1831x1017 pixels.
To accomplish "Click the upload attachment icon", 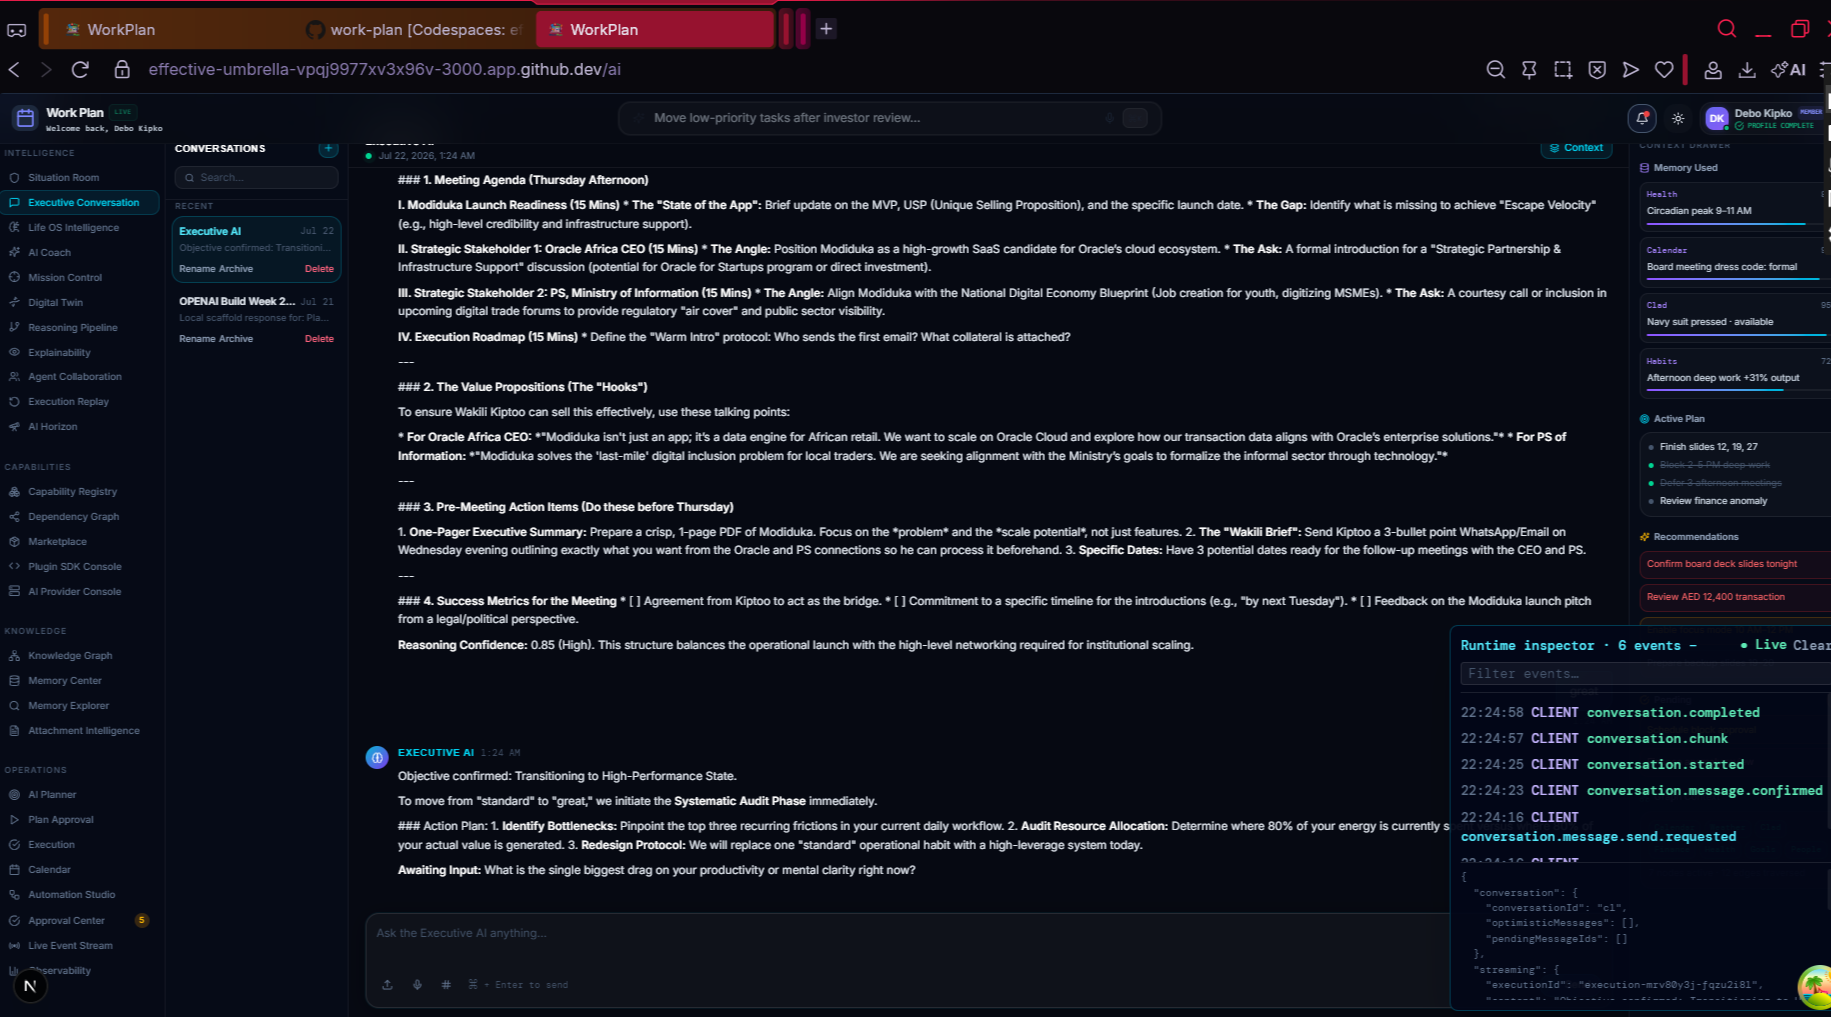I will pos(388,985).
